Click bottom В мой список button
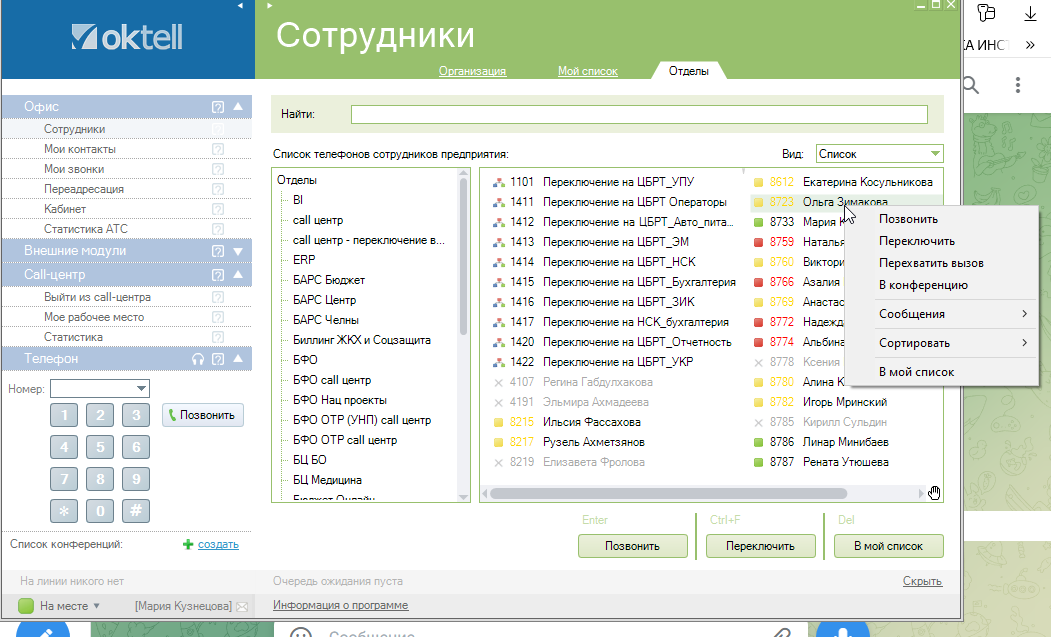 pos(889,546)
